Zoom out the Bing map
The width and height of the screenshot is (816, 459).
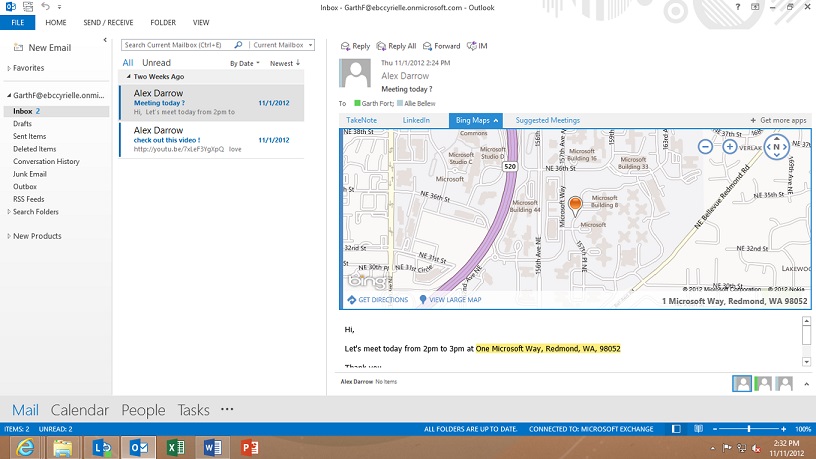(x=705, y=147)
